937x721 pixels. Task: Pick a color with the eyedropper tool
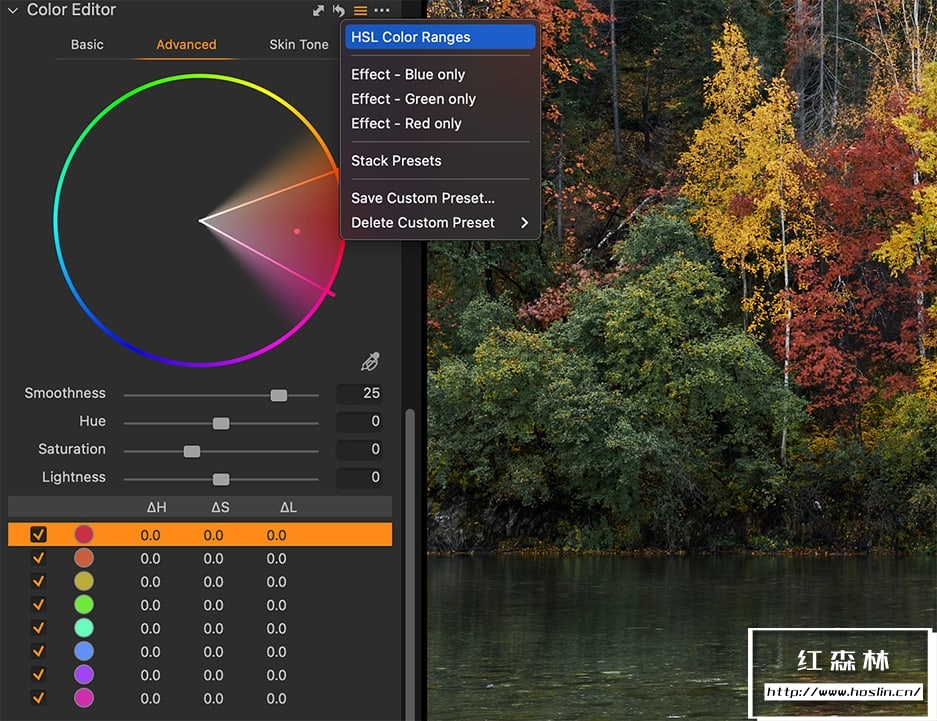tap(370, 362)
